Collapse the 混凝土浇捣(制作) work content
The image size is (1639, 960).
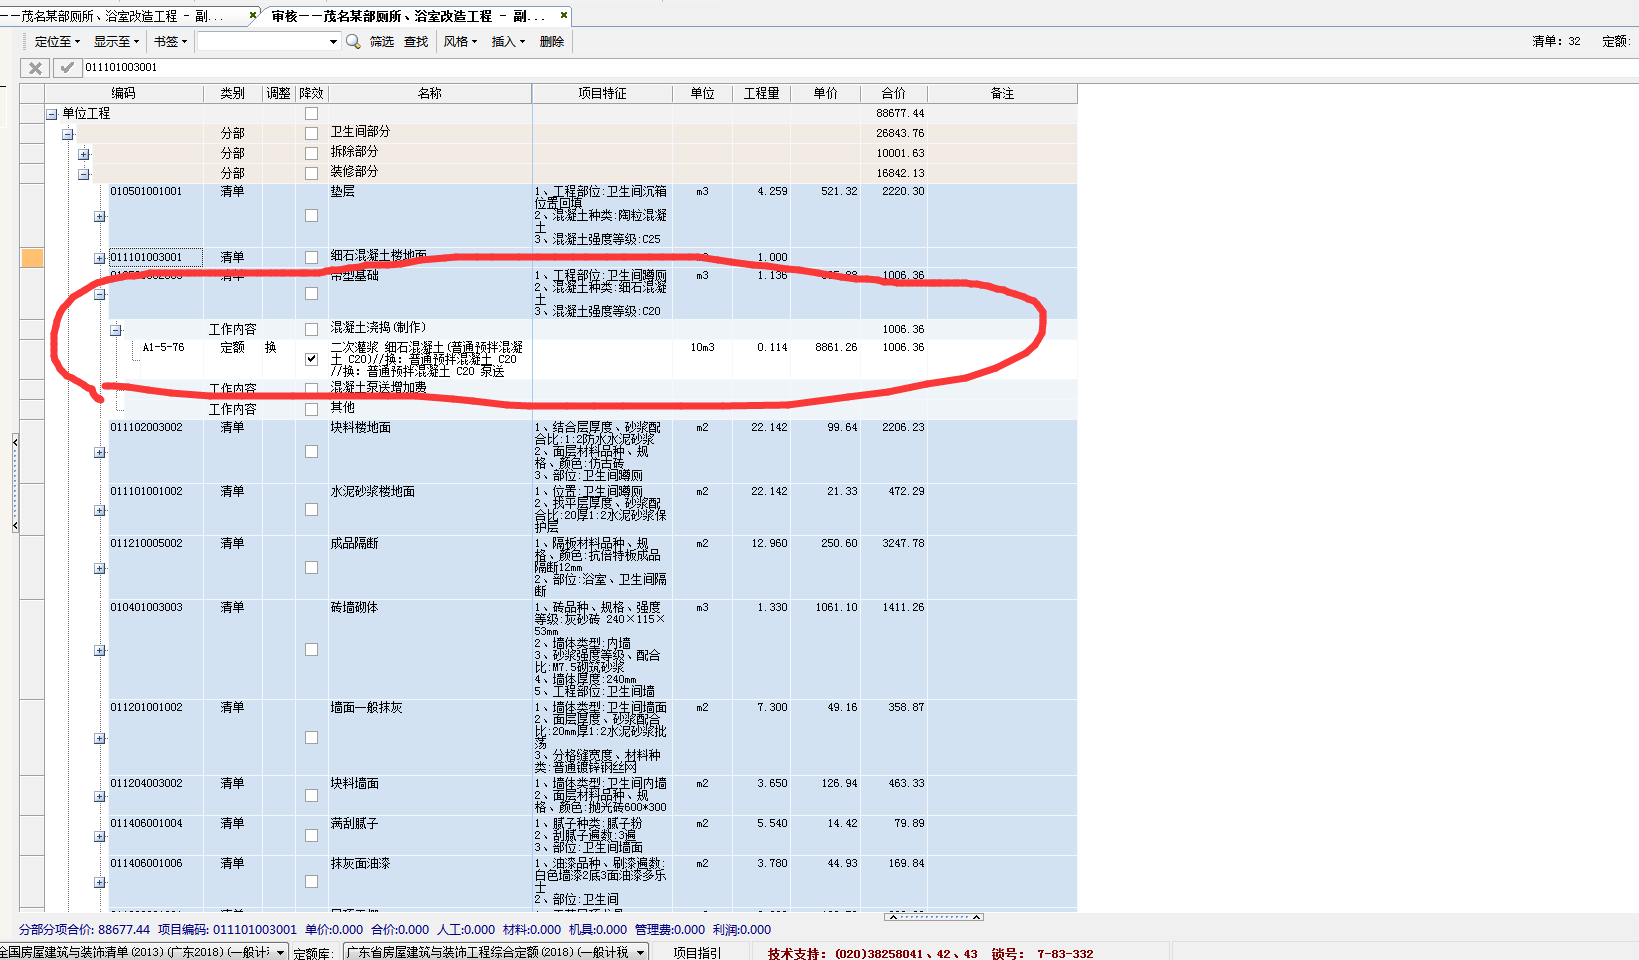116,330
